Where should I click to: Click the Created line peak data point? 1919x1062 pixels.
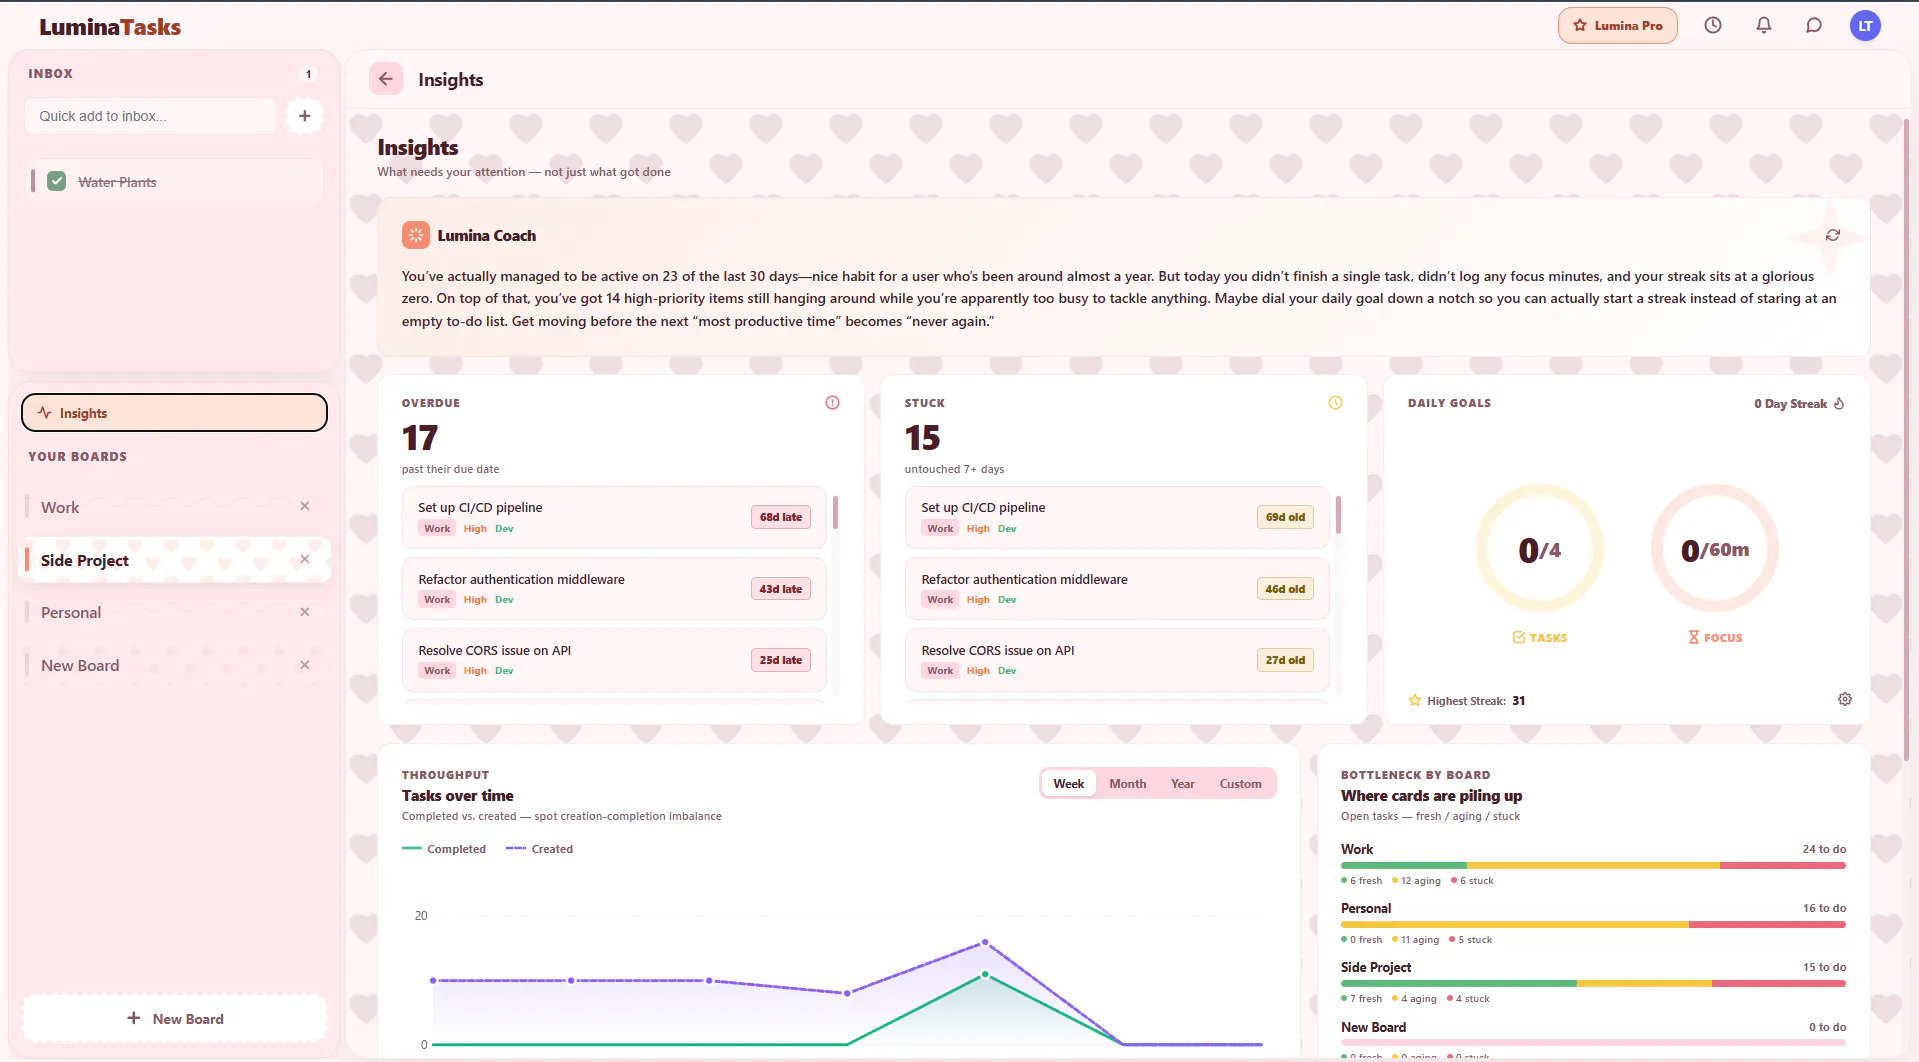pos(985,942)
